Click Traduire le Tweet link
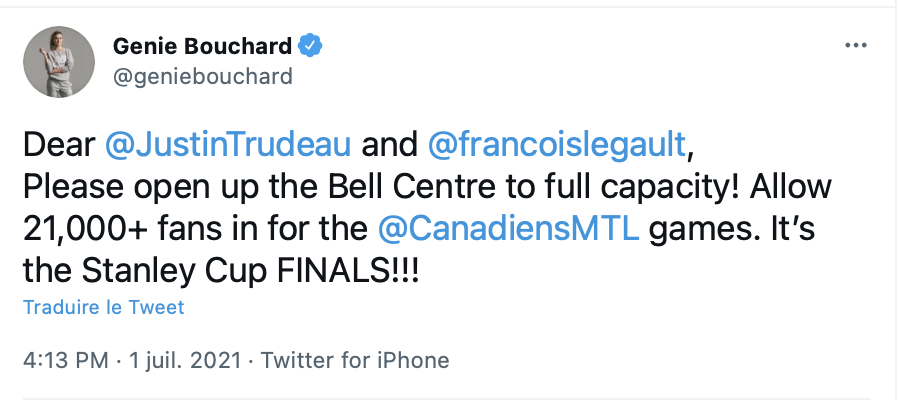900x400 pixels. pos(104,307)
